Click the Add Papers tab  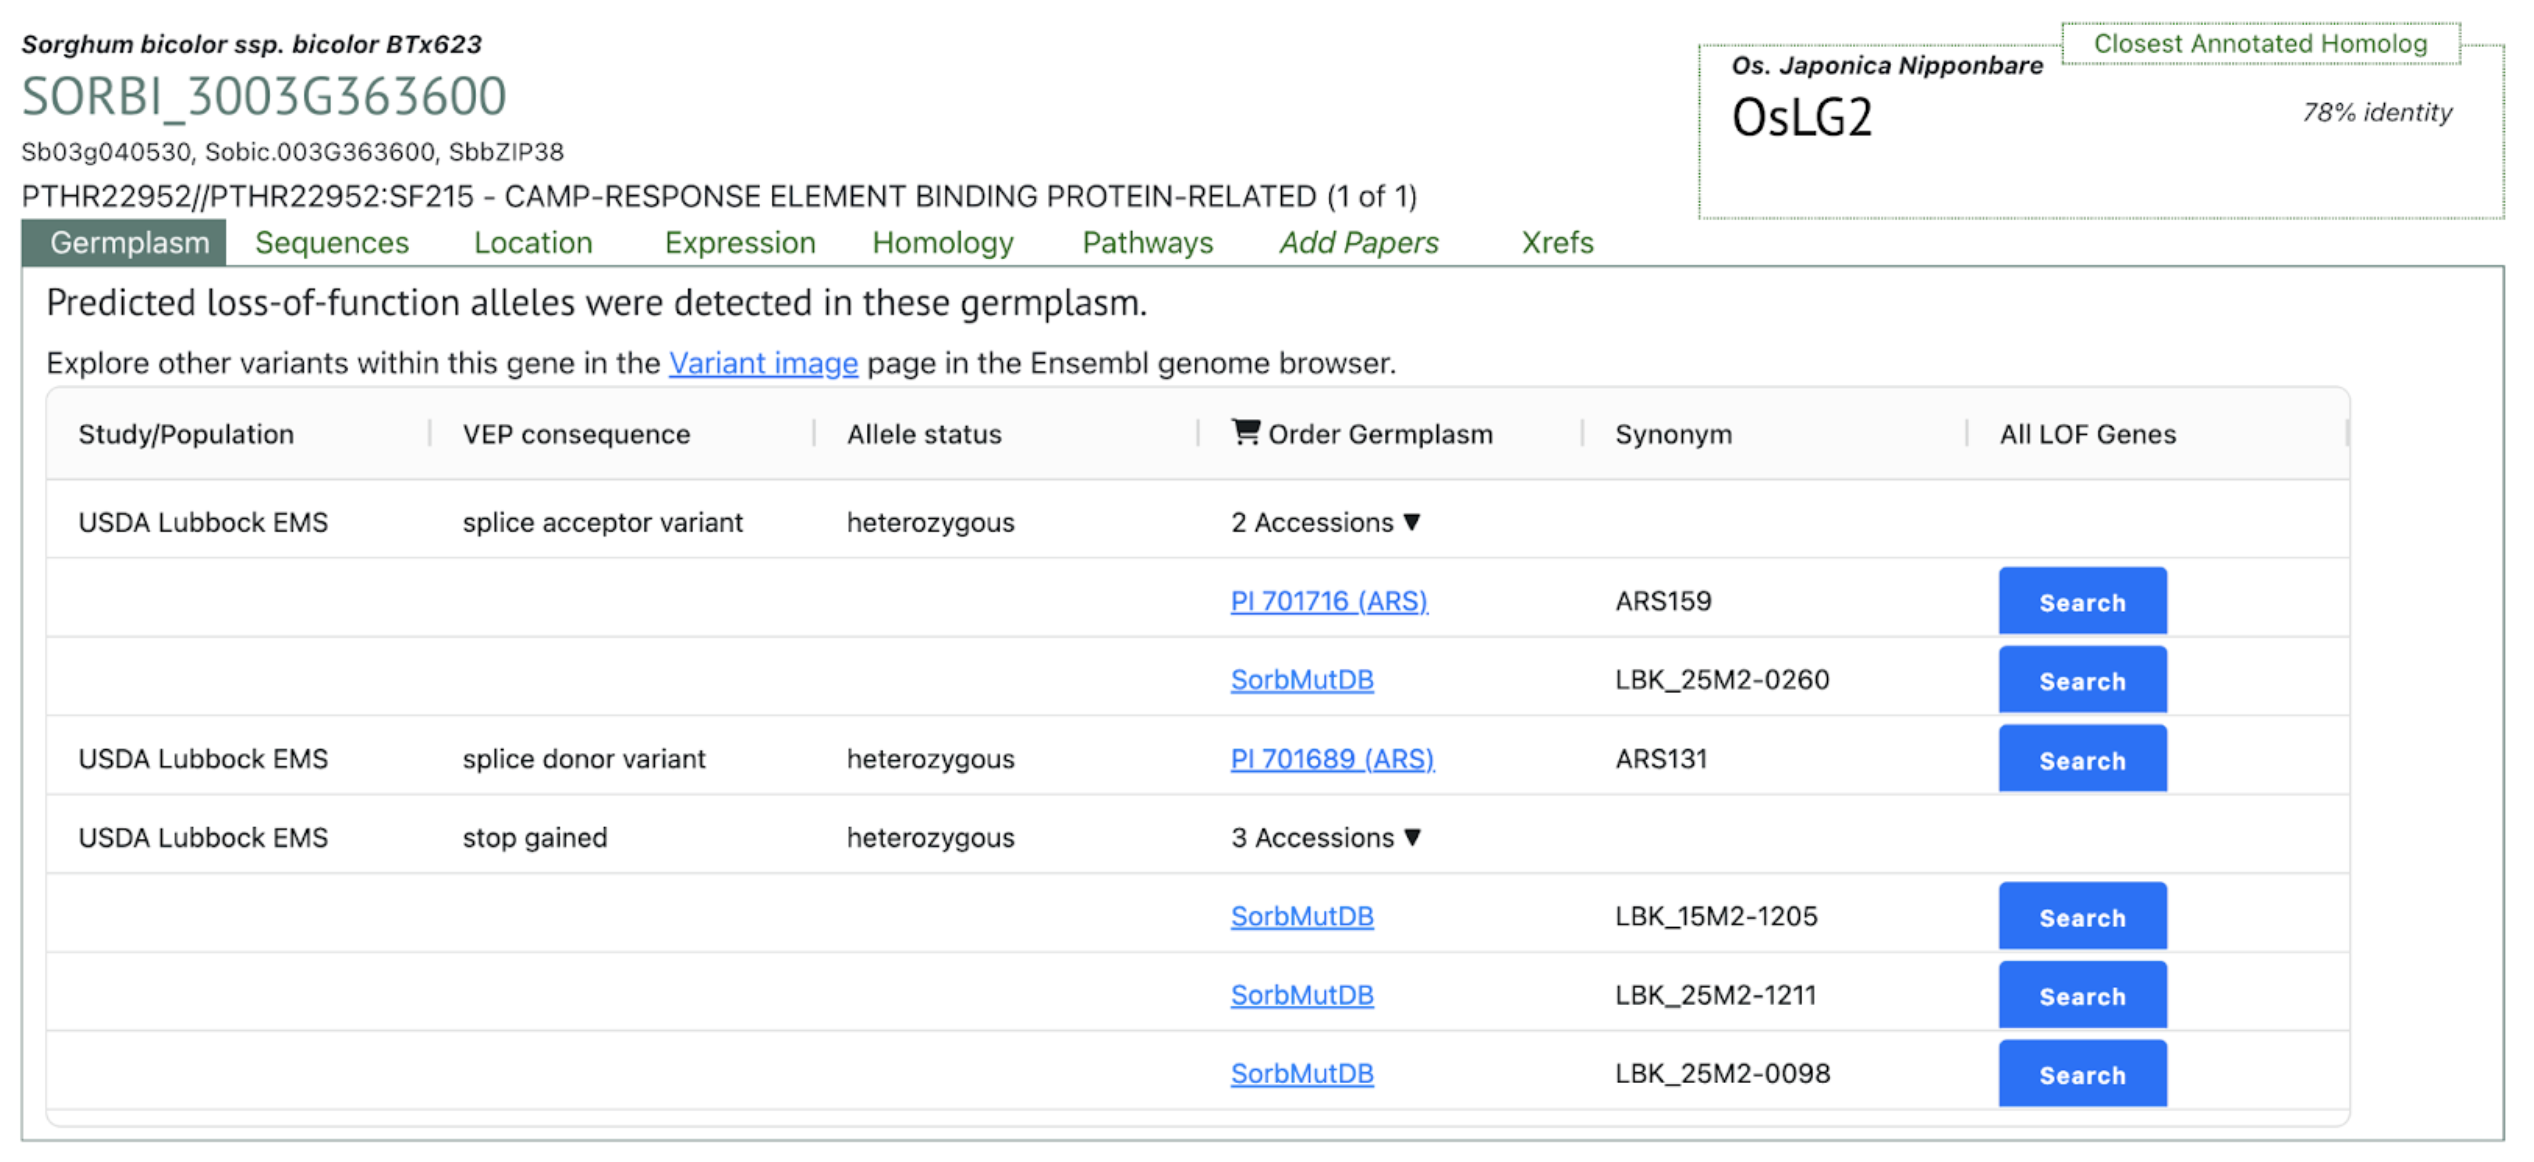point(1359,243)
